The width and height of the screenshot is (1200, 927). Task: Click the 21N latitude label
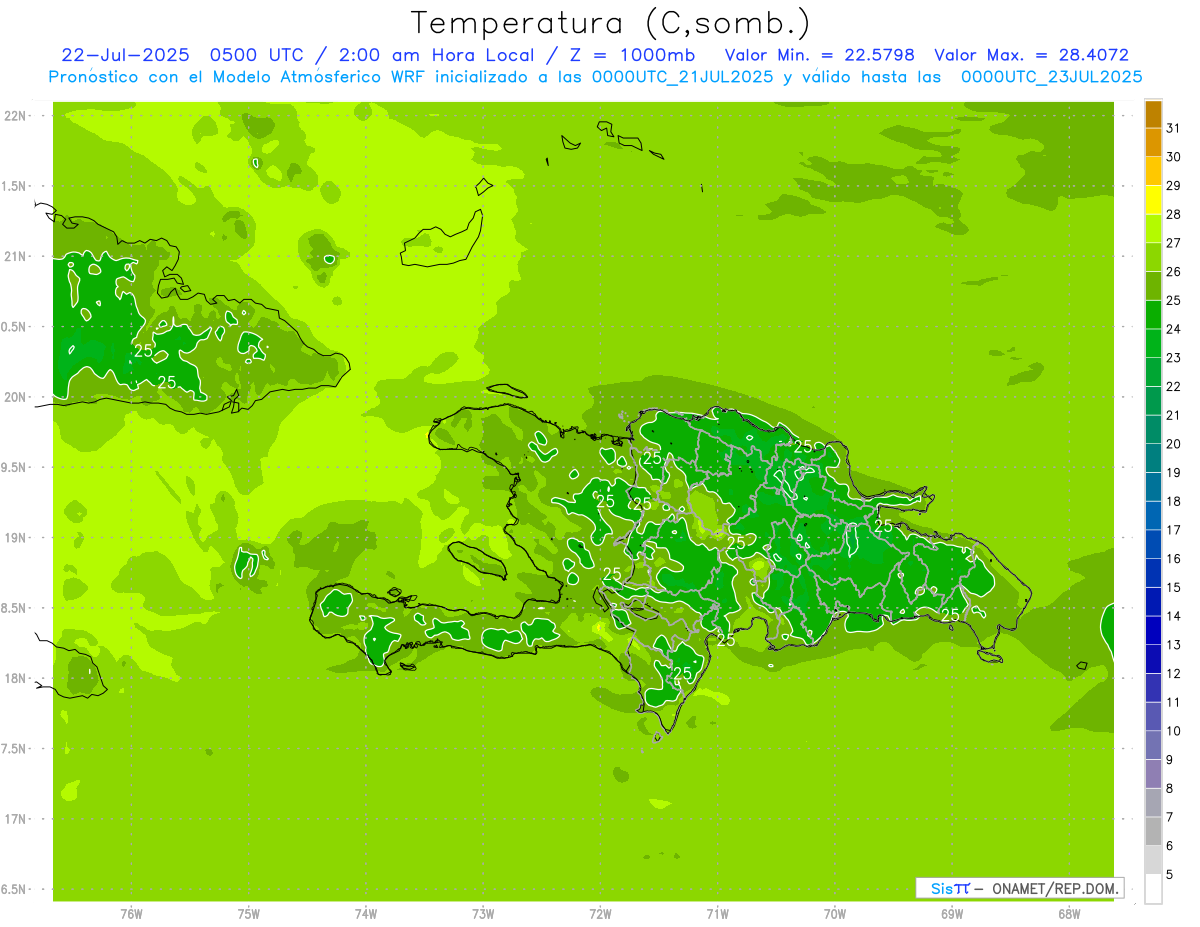tap(17, 257)
